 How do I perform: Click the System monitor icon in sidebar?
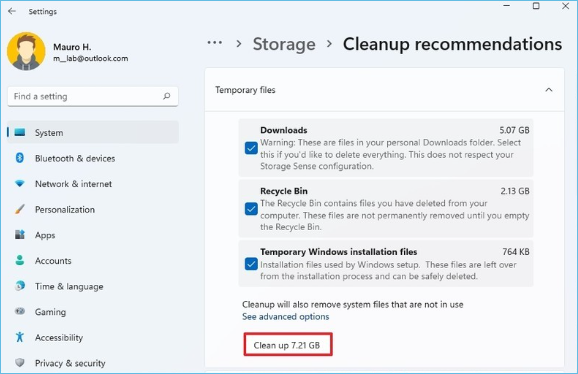pos(20,132)
